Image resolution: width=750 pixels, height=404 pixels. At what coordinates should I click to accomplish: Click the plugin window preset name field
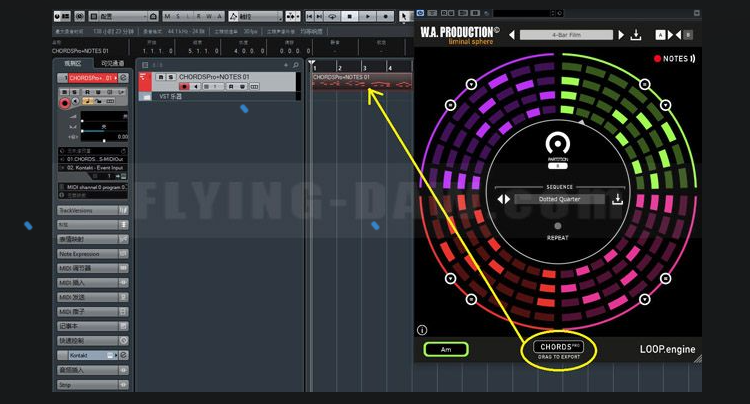(x=522, y=13)
